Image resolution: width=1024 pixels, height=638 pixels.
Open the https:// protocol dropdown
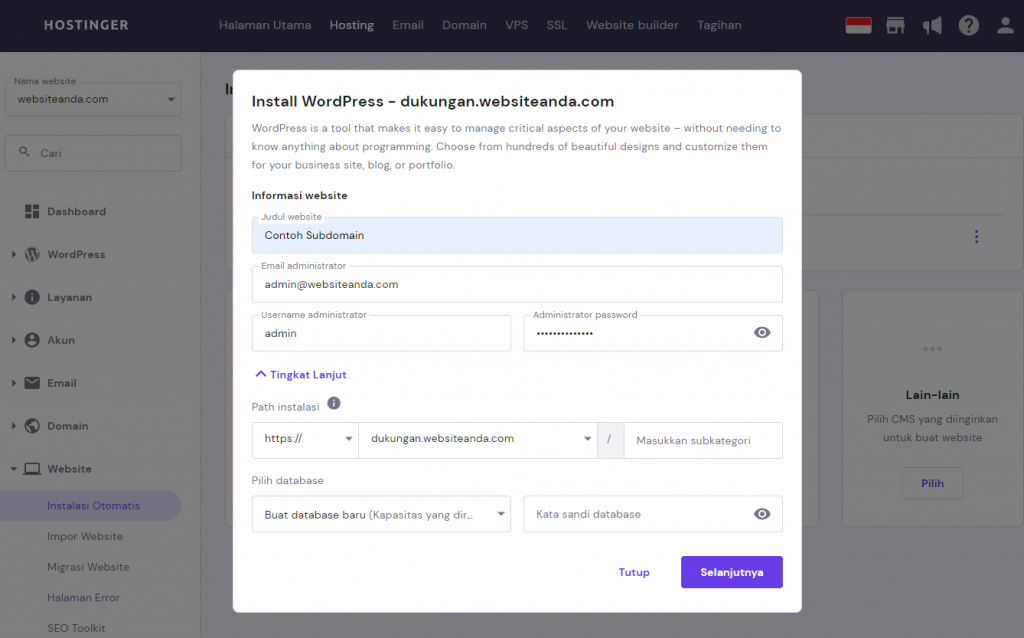click(305, 439)
